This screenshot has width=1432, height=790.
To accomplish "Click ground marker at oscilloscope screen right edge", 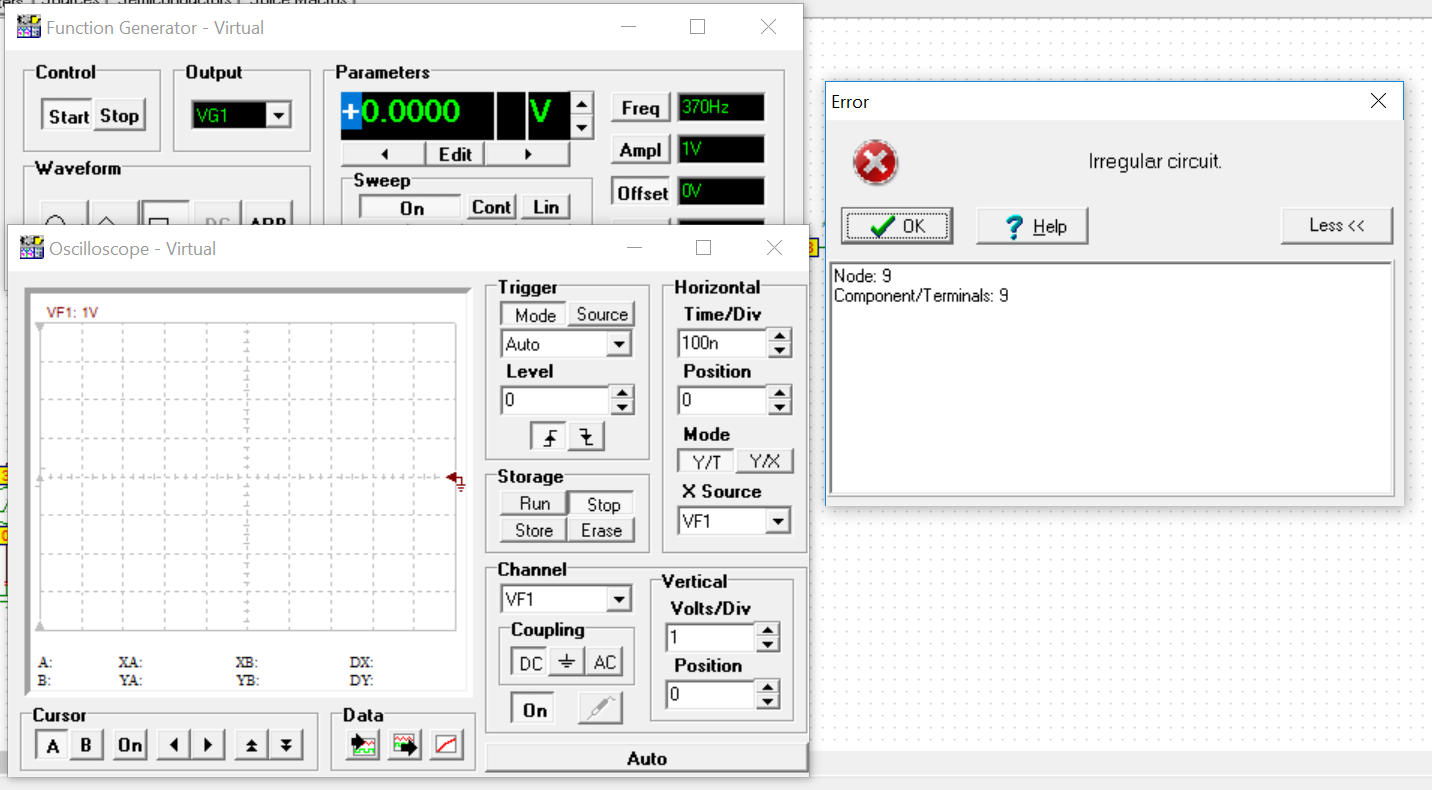I will tap(457, 481).
